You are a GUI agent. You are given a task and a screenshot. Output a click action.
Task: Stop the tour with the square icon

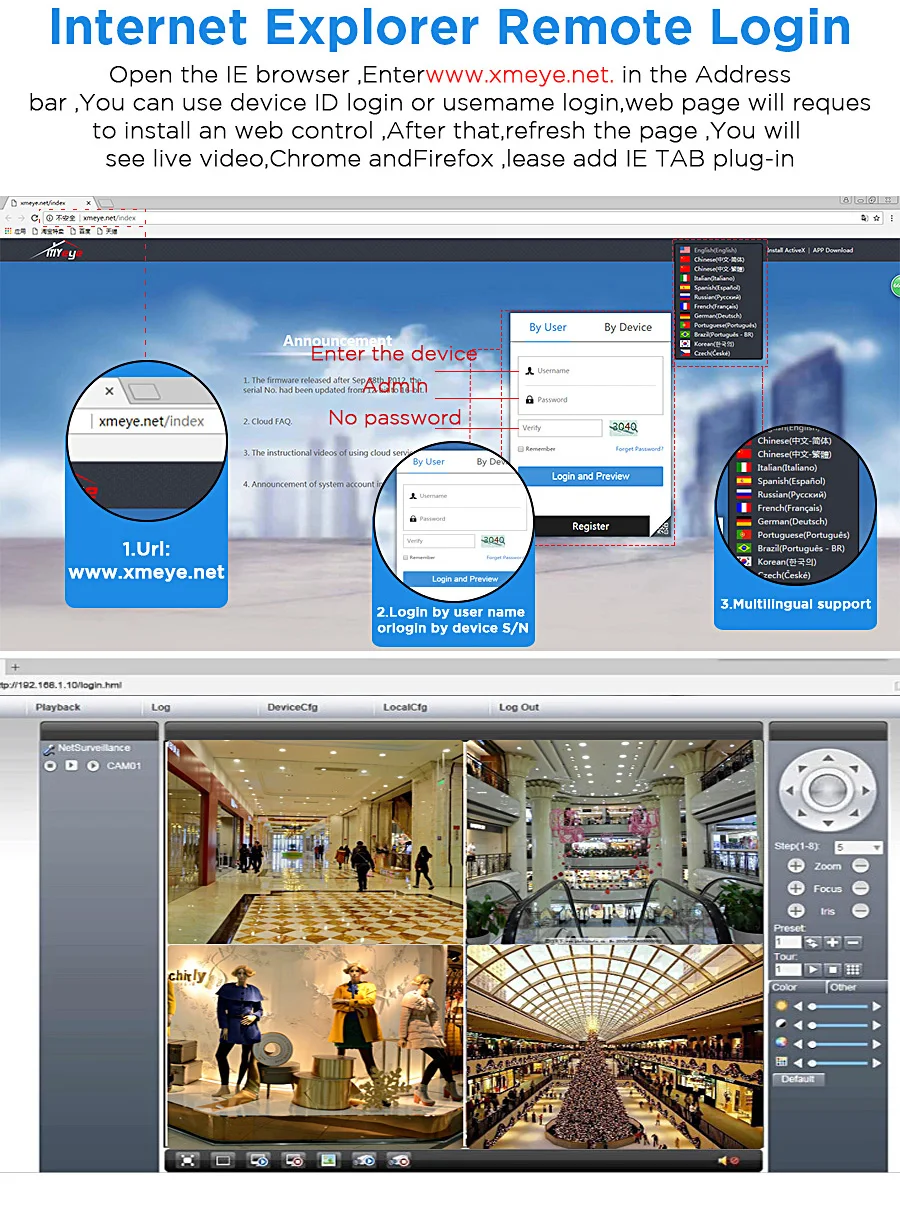[x=832, y=970]
